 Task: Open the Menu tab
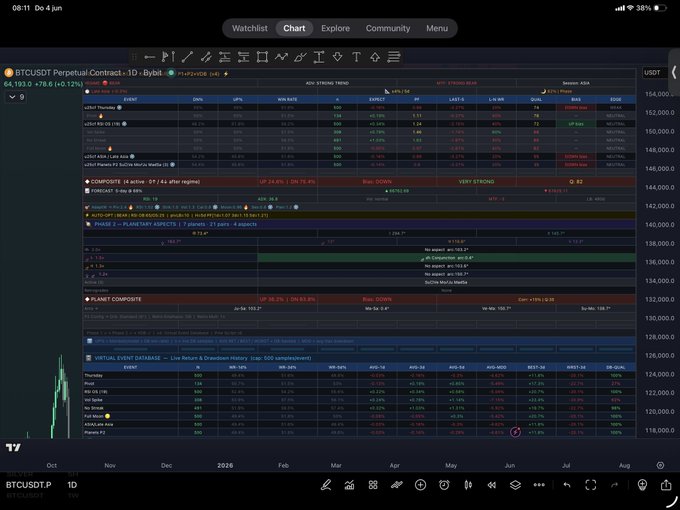(437, 28)
